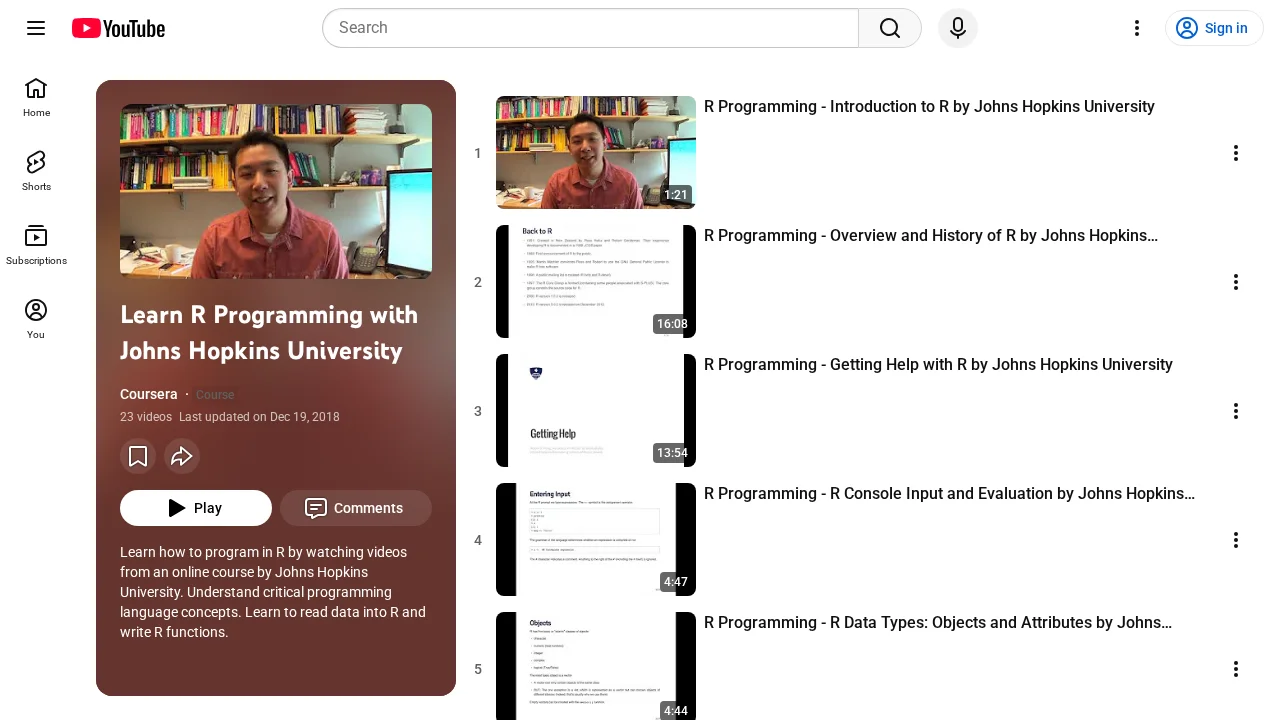The width and height of the screenshot is (1280, 720).
Task: Go to YouTube home via logo
Action: (x=118, y=28)
